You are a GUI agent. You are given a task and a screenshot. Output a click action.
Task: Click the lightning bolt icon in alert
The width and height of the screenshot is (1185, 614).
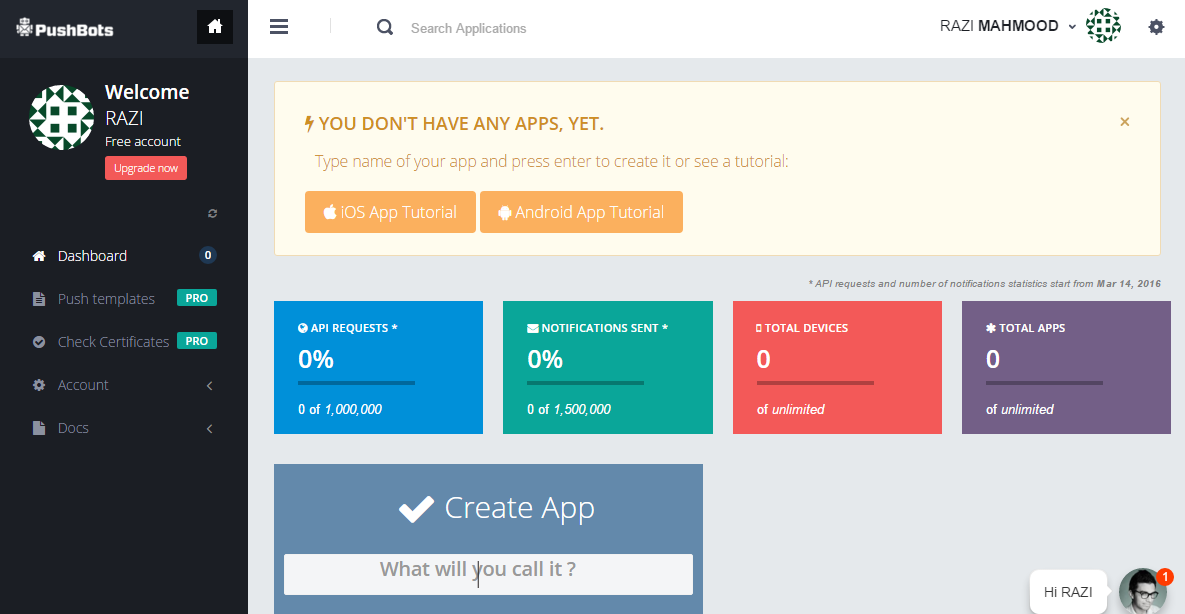pyautogui.click(x=308, y=123)
